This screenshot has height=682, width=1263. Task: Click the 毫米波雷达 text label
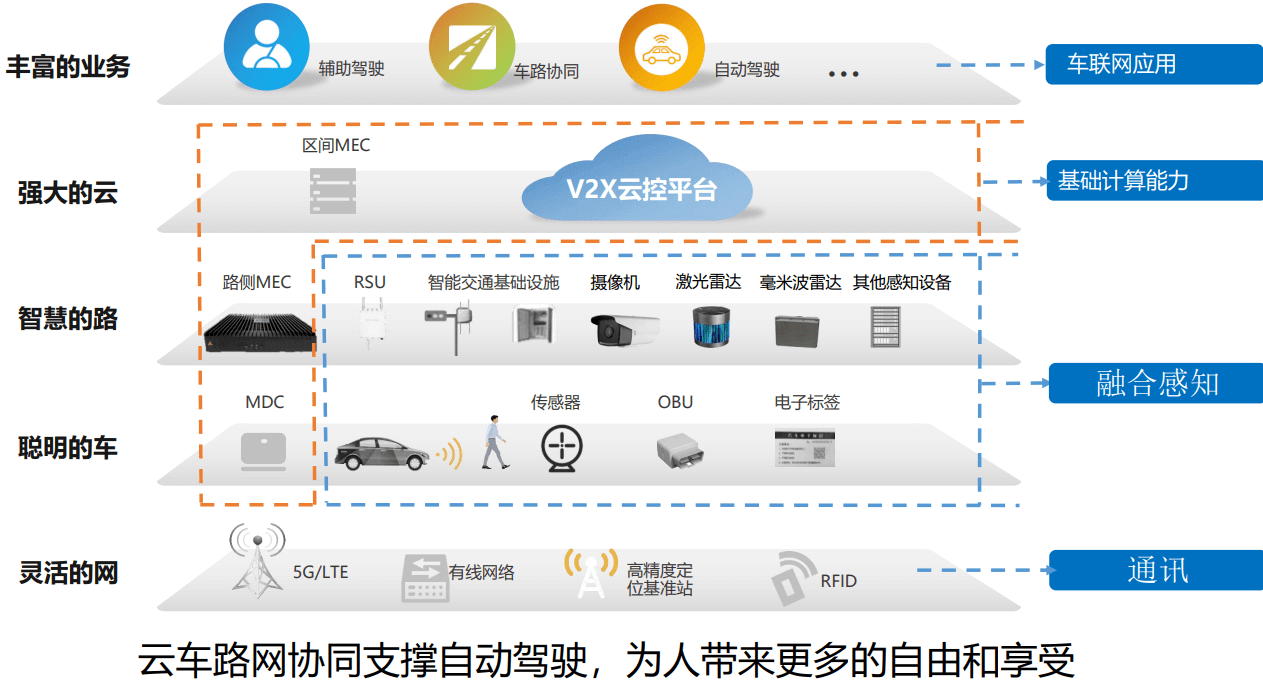click(801, 282)
